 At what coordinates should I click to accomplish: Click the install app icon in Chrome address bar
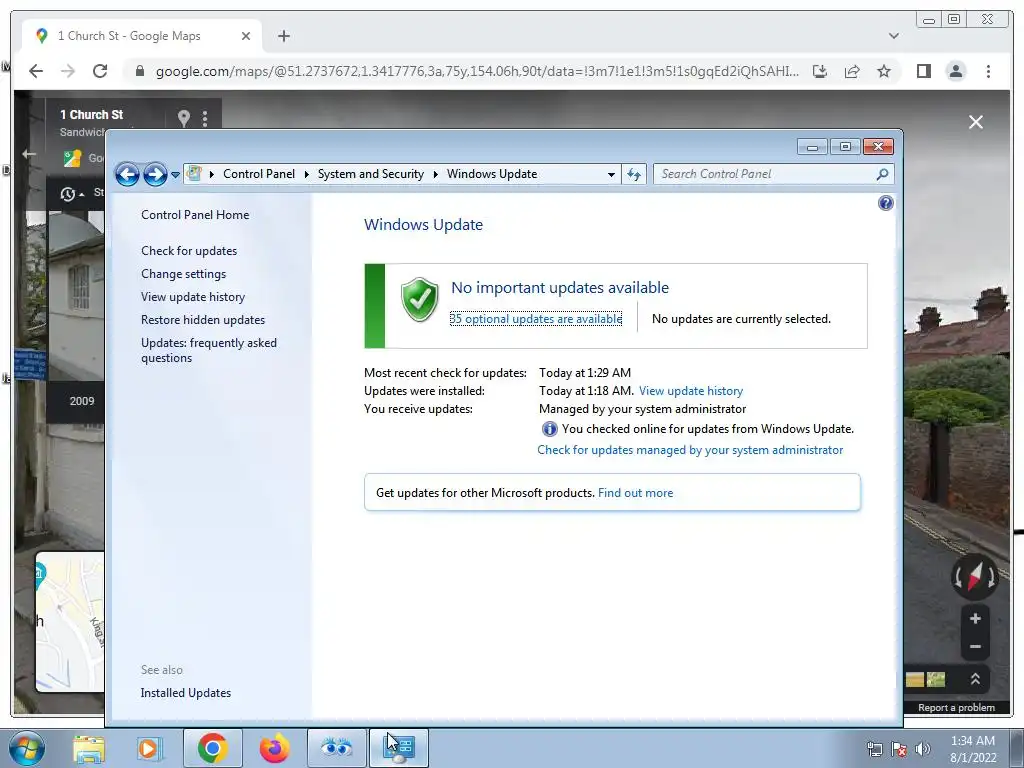click(x=820, y=71)
